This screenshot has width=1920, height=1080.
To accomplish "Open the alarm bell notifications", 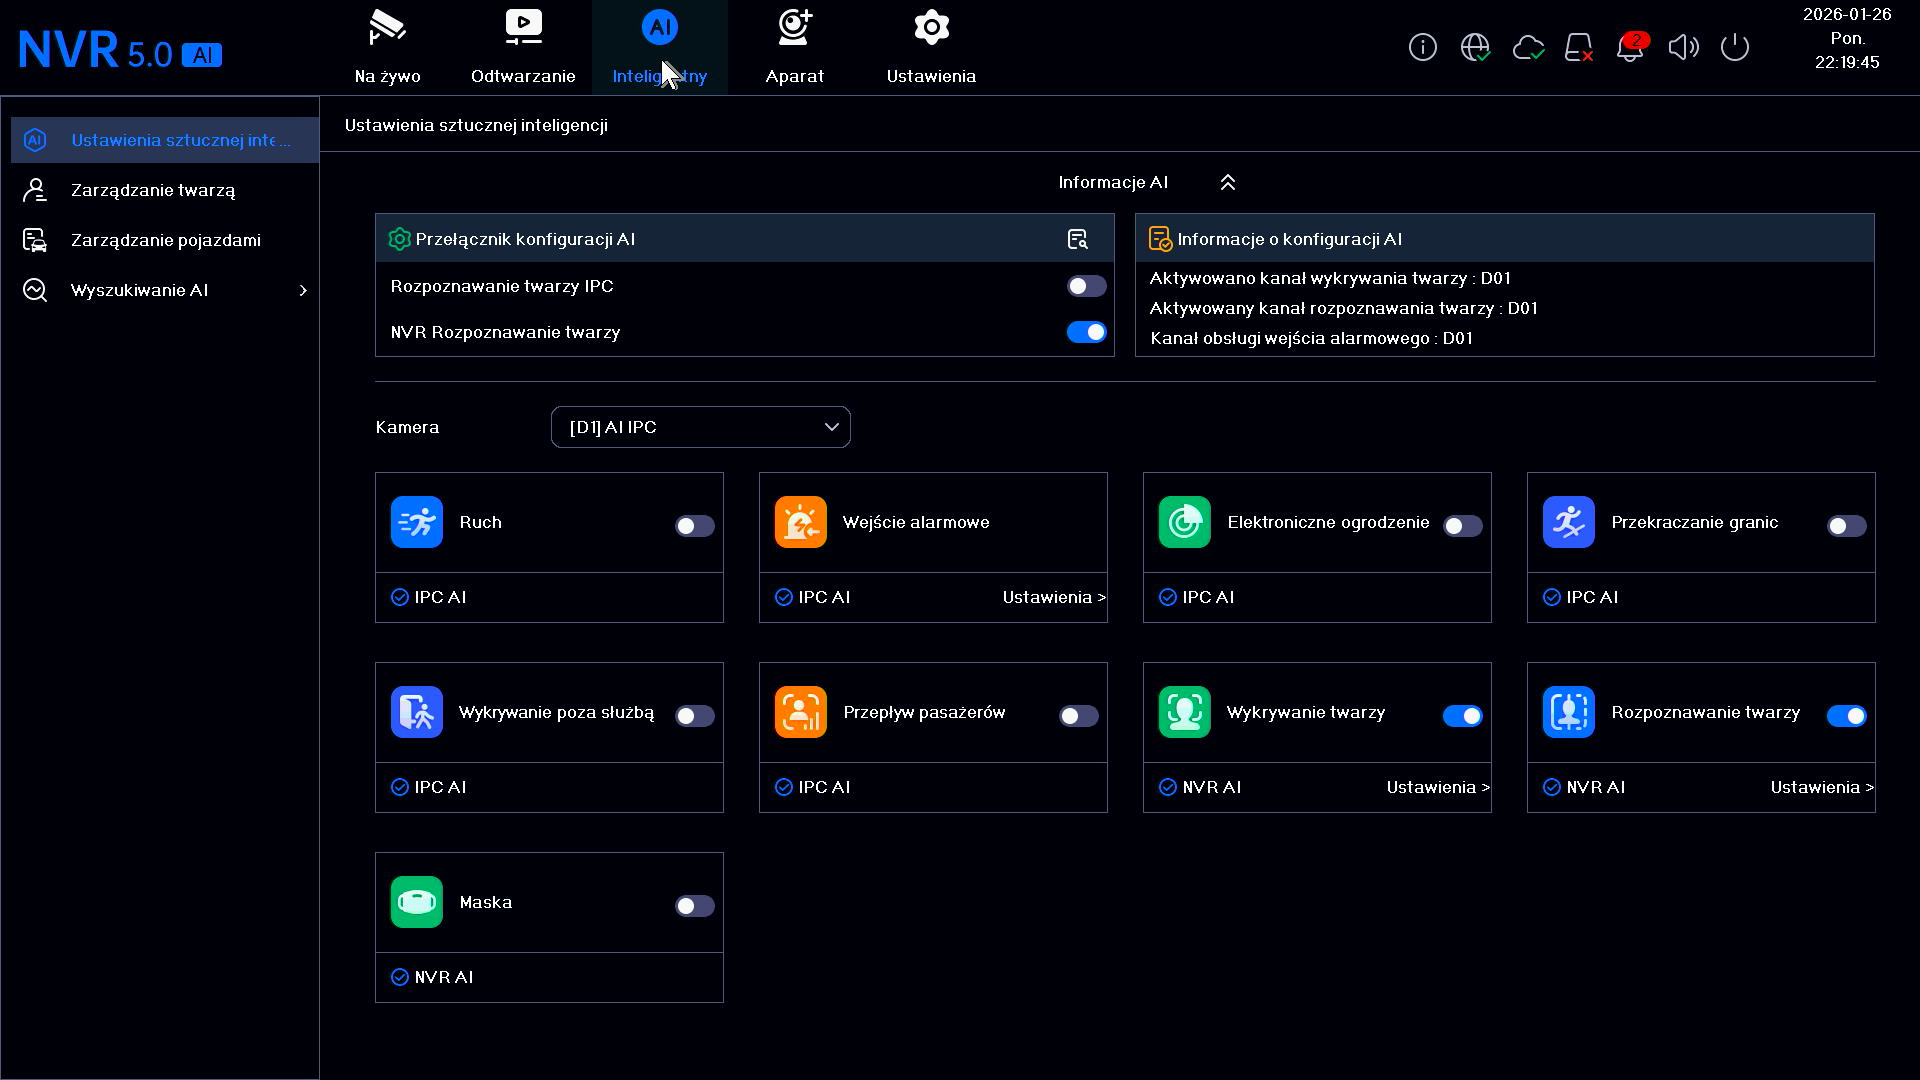I will click(x=1631, y=47).
